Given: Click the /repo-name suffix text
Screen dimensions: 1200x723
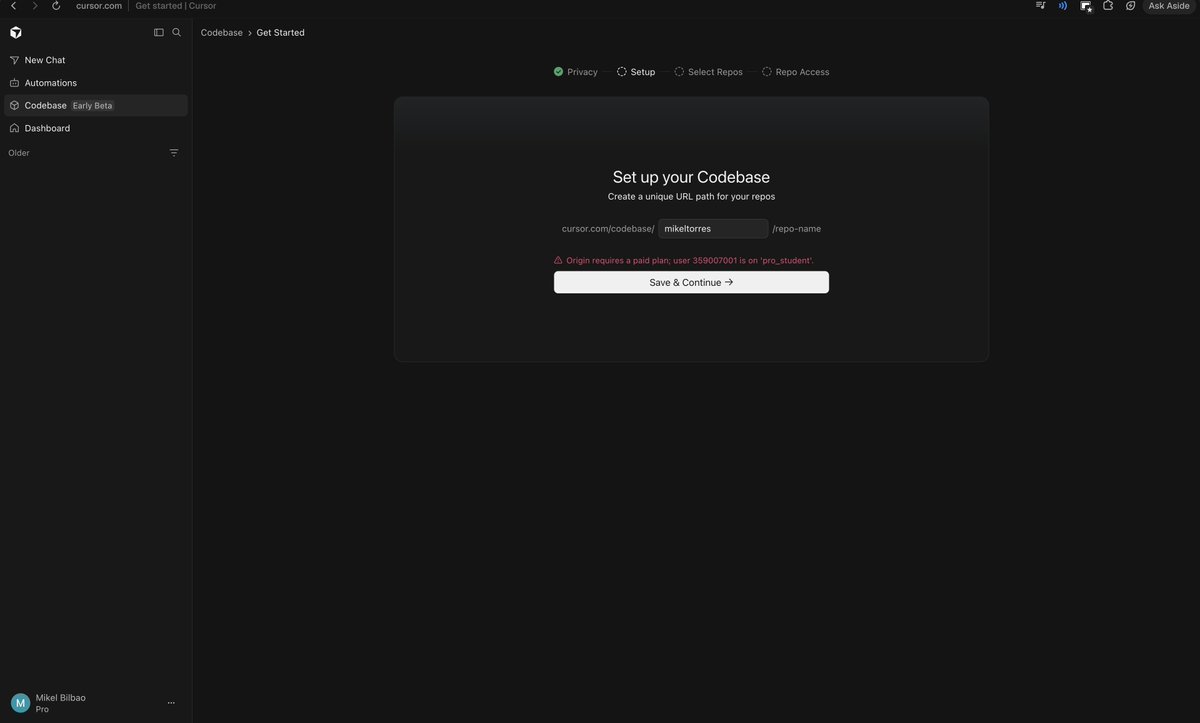Looking at the screenshot, I should click(x=797, y=229).
